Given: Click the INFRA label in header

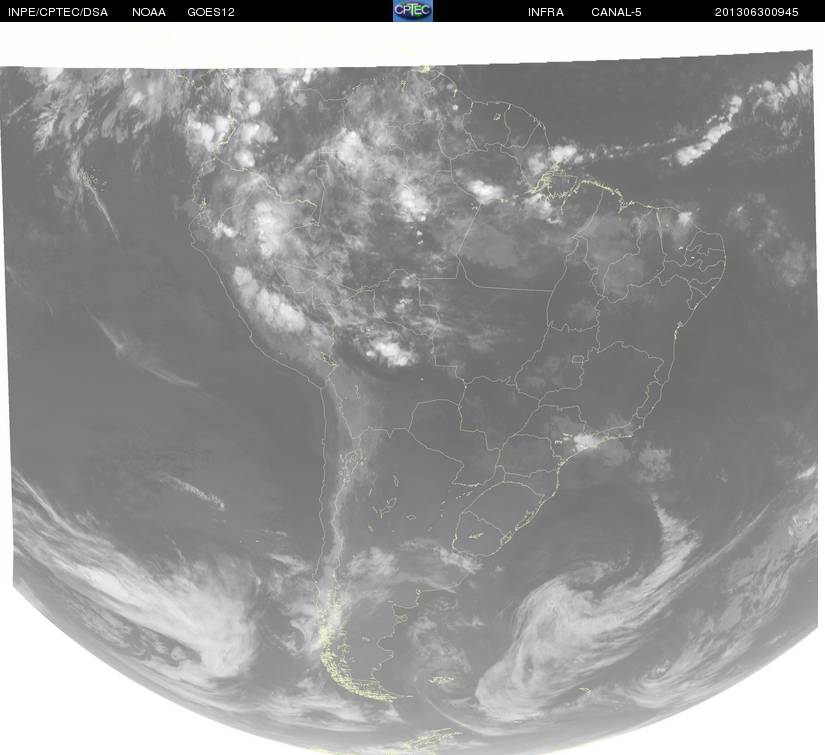Looking at the screenshot, I should pyautogui.click(x=546, y=12).
